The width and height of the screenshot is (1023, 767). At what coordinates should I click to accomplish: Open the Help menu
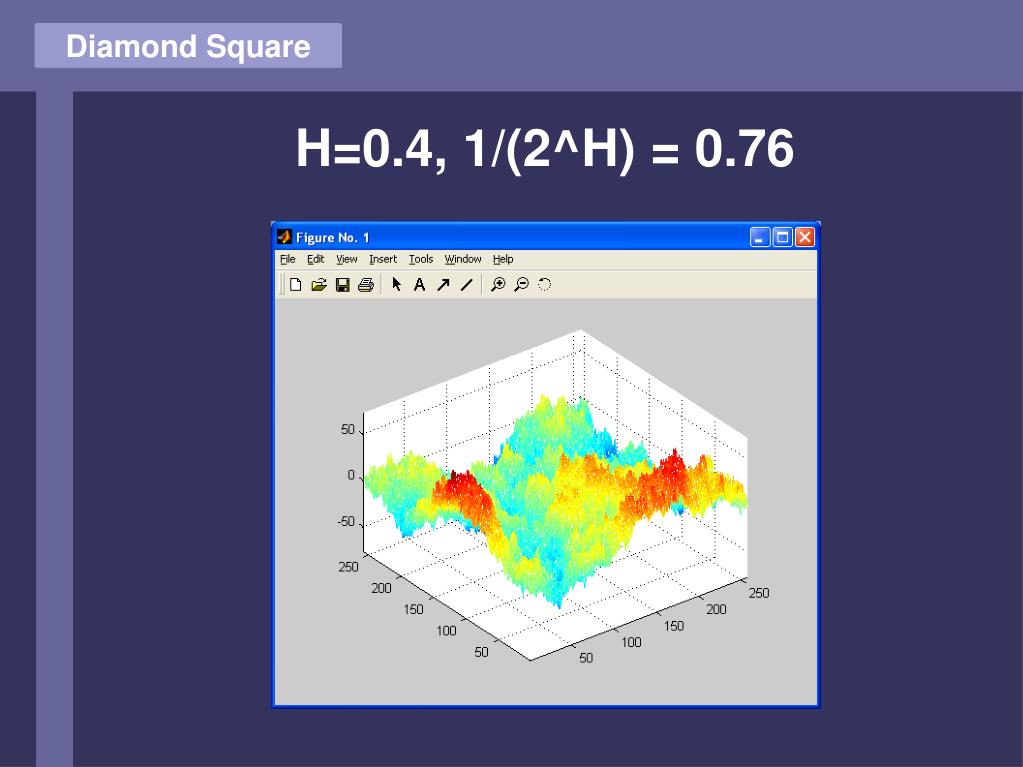503,259
